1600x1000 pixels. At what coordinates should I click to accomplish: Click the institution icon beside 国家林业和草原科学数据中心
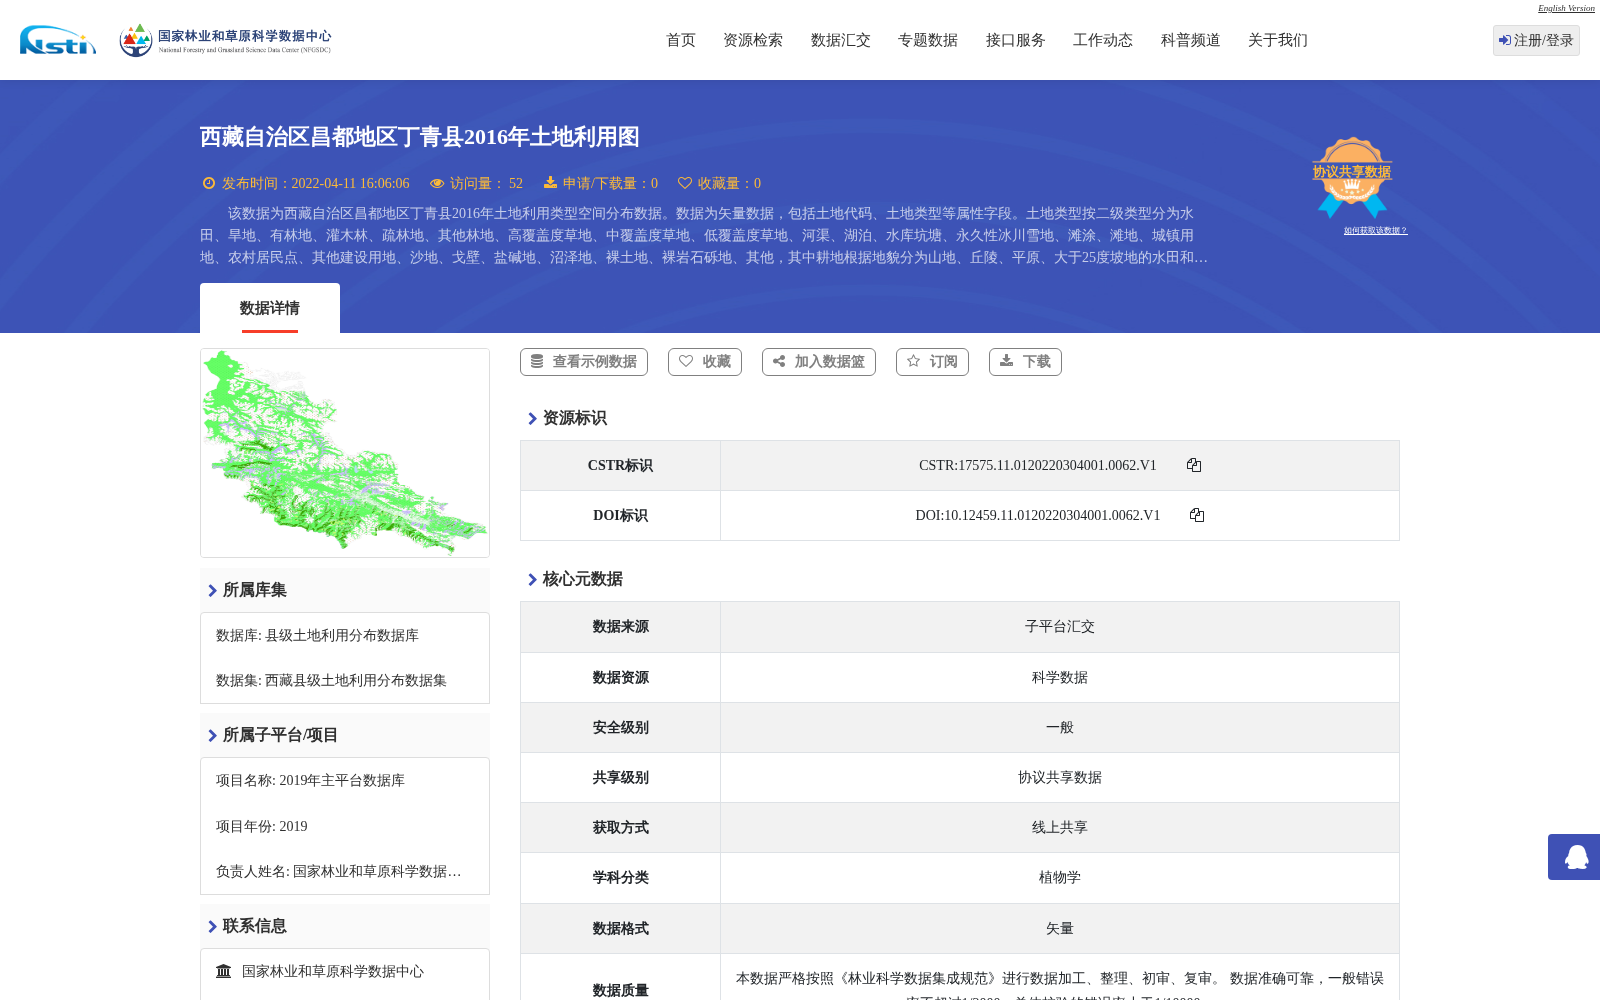[x=224, y=971]
